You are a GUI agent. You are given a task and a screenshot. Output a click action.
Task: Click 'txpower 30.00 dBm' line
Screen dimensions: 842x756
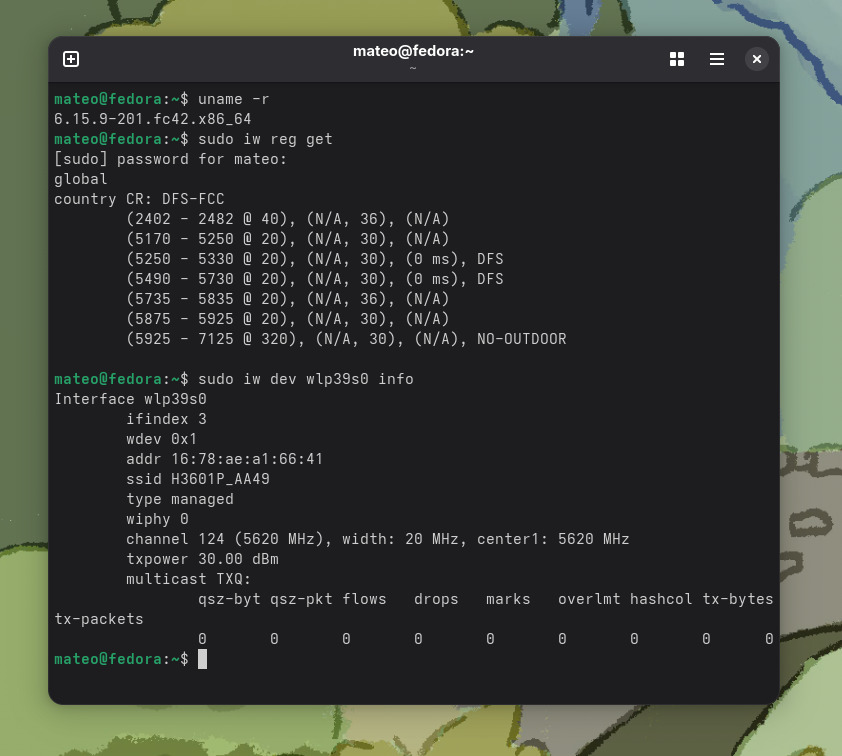(202, 559)
